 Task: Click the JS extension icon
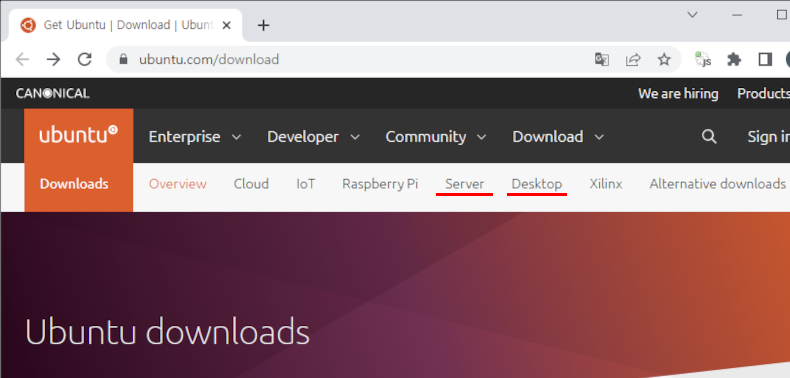pyautogui.click(x=703, y=59)
